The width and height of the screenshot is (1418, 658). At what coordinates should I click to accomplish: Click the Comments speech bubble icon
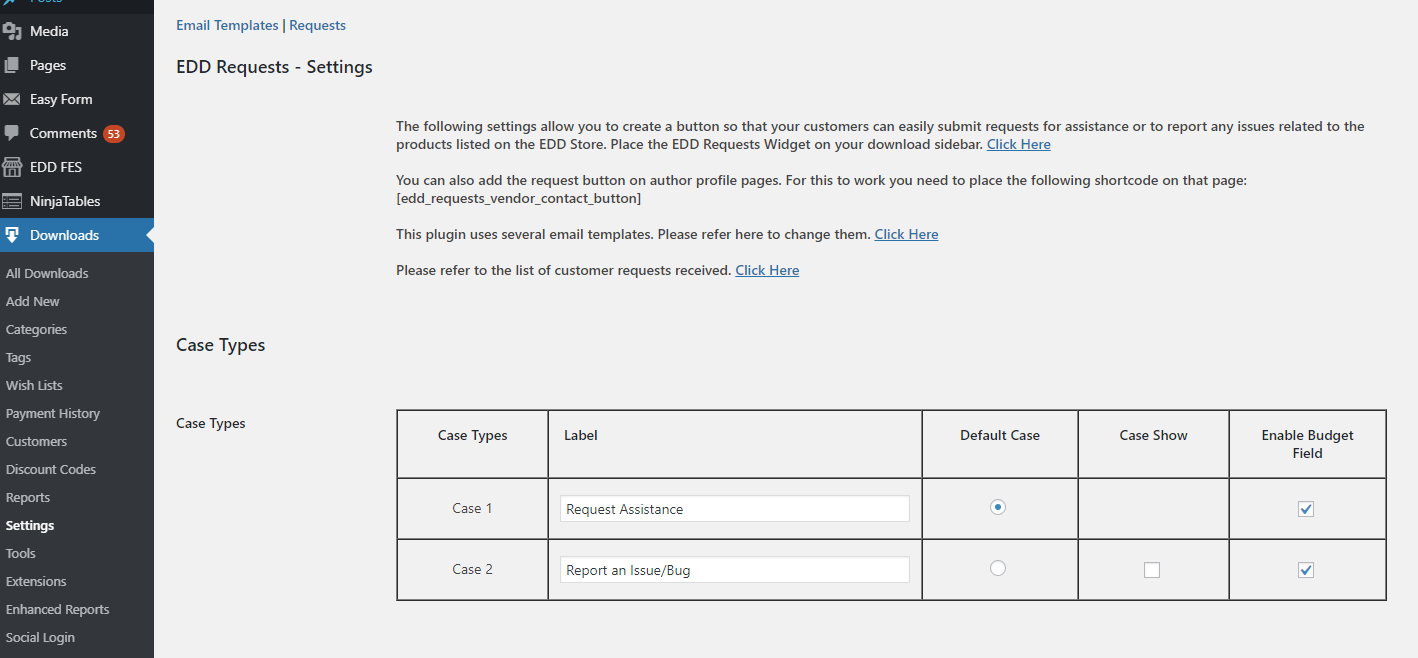(12, 133)
